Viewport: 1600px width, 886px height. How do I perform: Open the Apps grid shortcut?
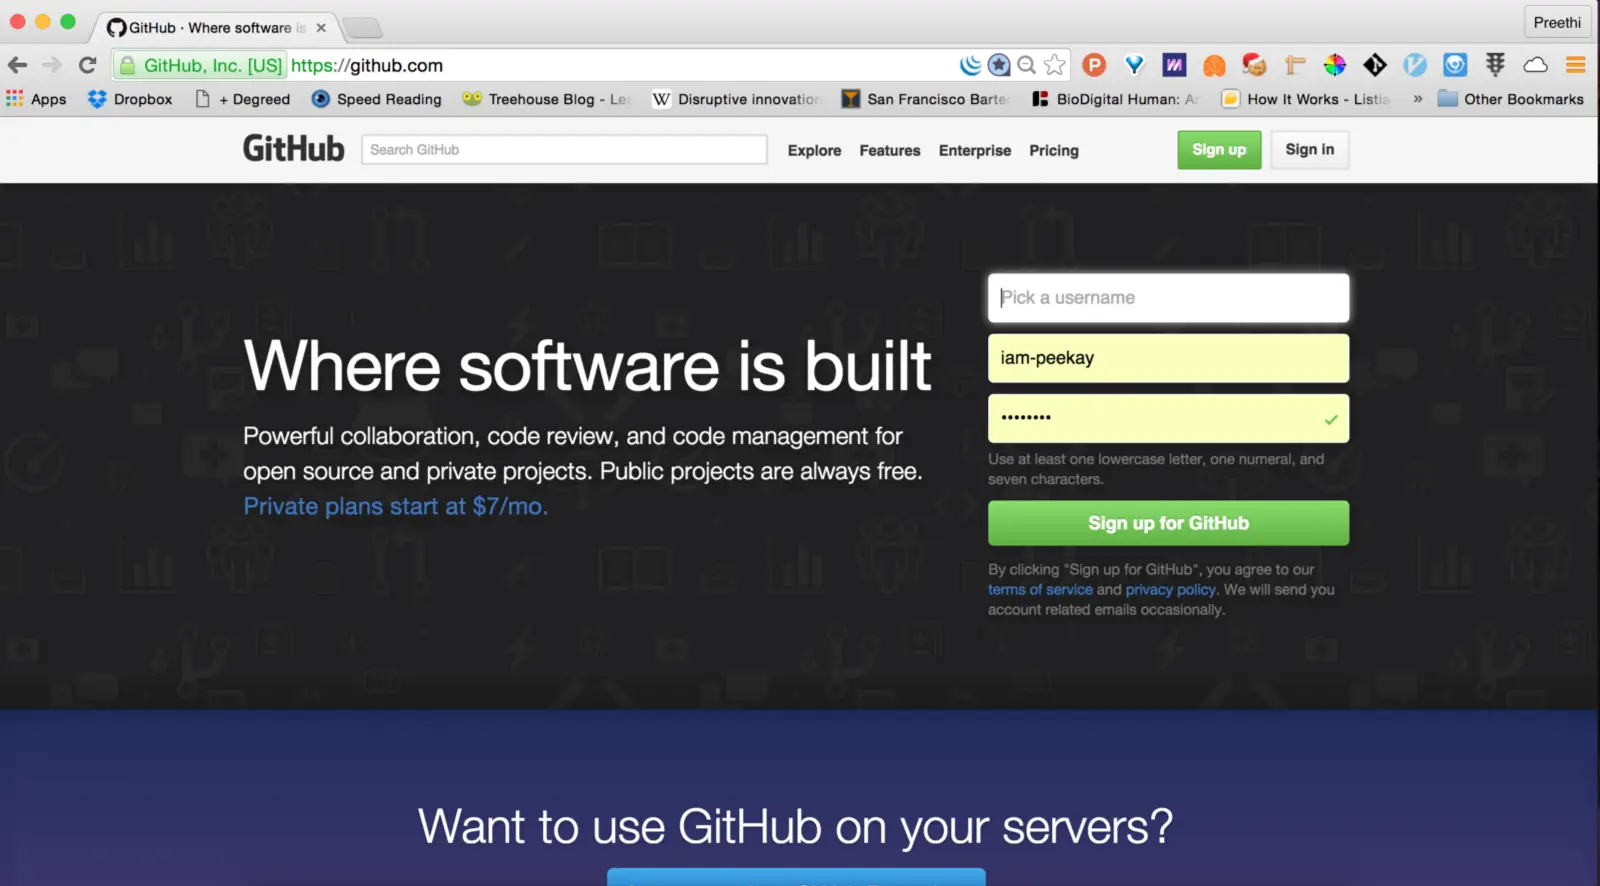point(36,99)
